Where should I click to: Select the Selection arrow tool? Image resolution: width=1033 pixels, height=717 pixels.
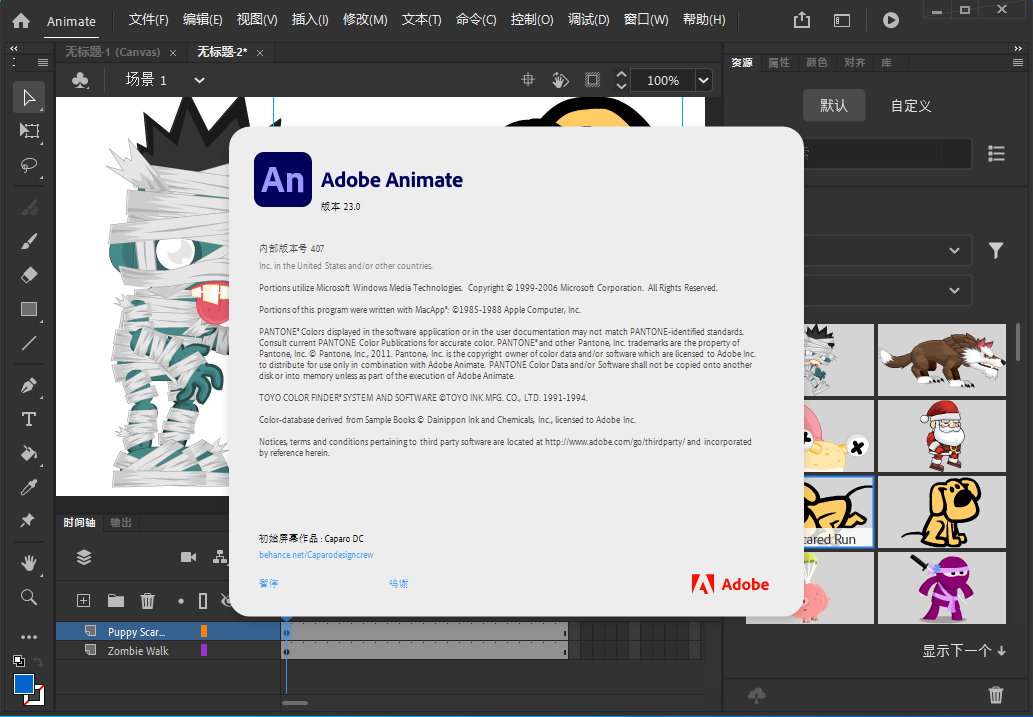pyautogui.click(x=29, y=98)
